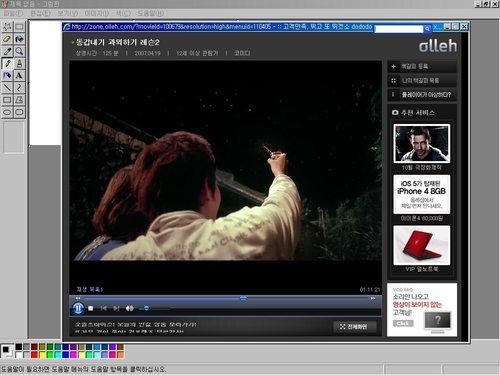
Task: Select the Polygon shape tool
Action: click(x=19, y=100)
